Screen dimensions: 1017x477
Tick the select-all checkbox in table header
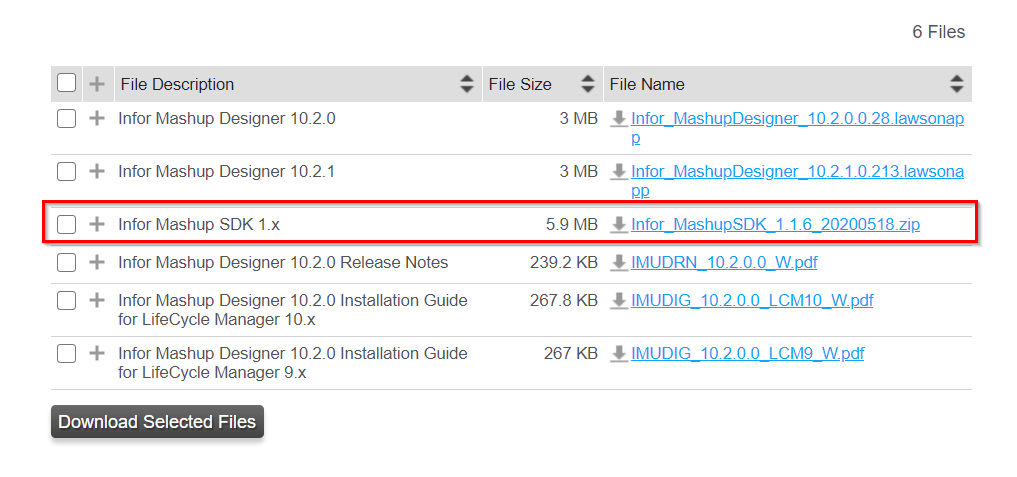pos(66,83)
